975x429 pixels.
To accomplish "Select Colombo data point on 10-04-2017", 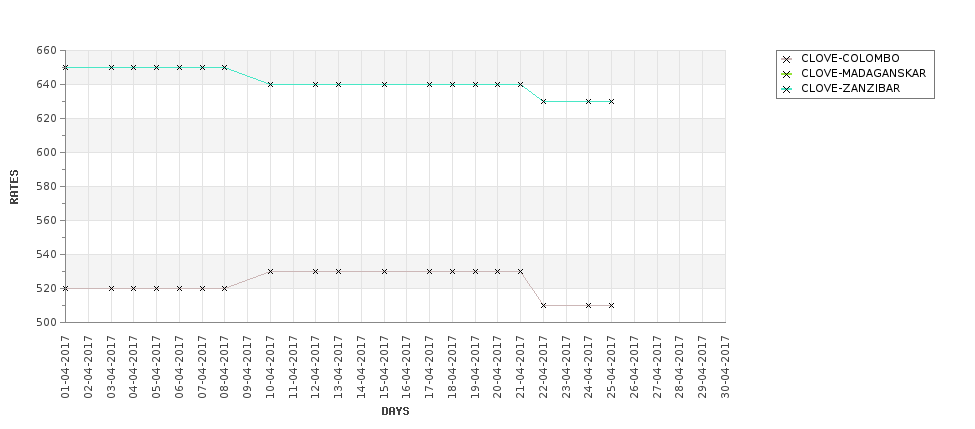I will click(270, 272).
